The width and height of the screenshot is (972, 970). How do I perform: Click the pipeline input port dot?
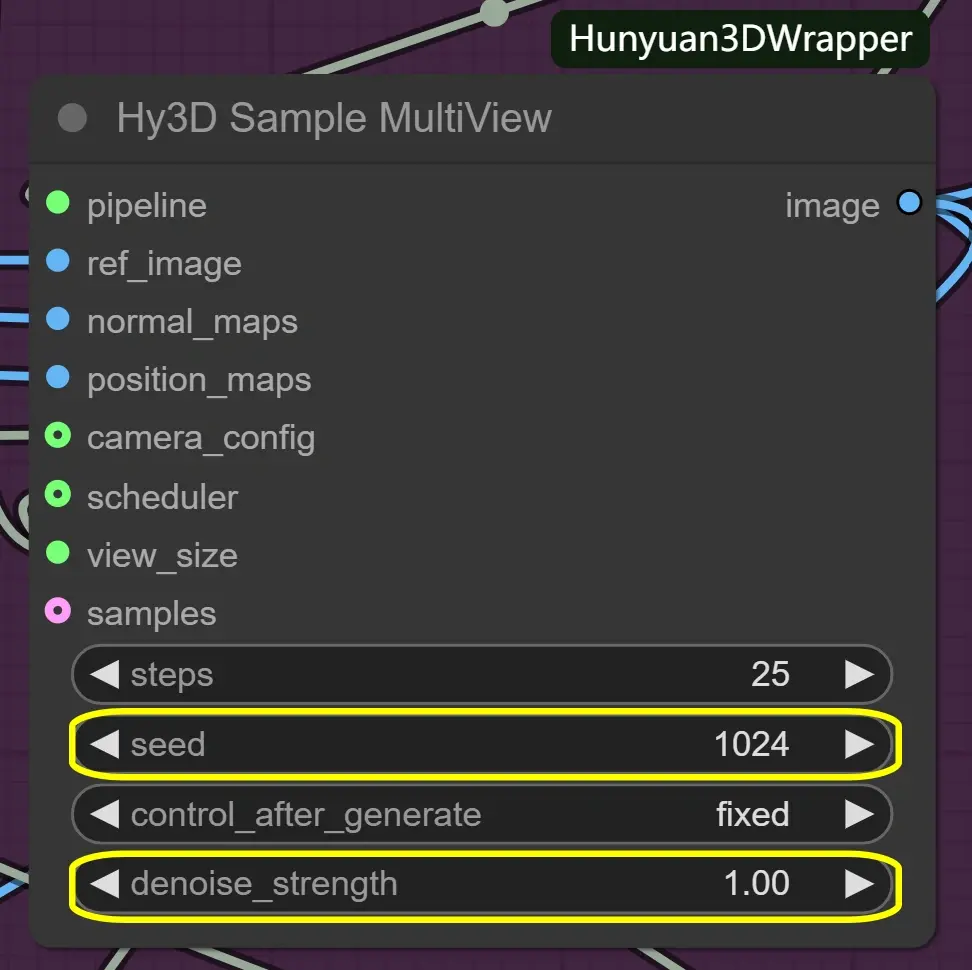57,203
